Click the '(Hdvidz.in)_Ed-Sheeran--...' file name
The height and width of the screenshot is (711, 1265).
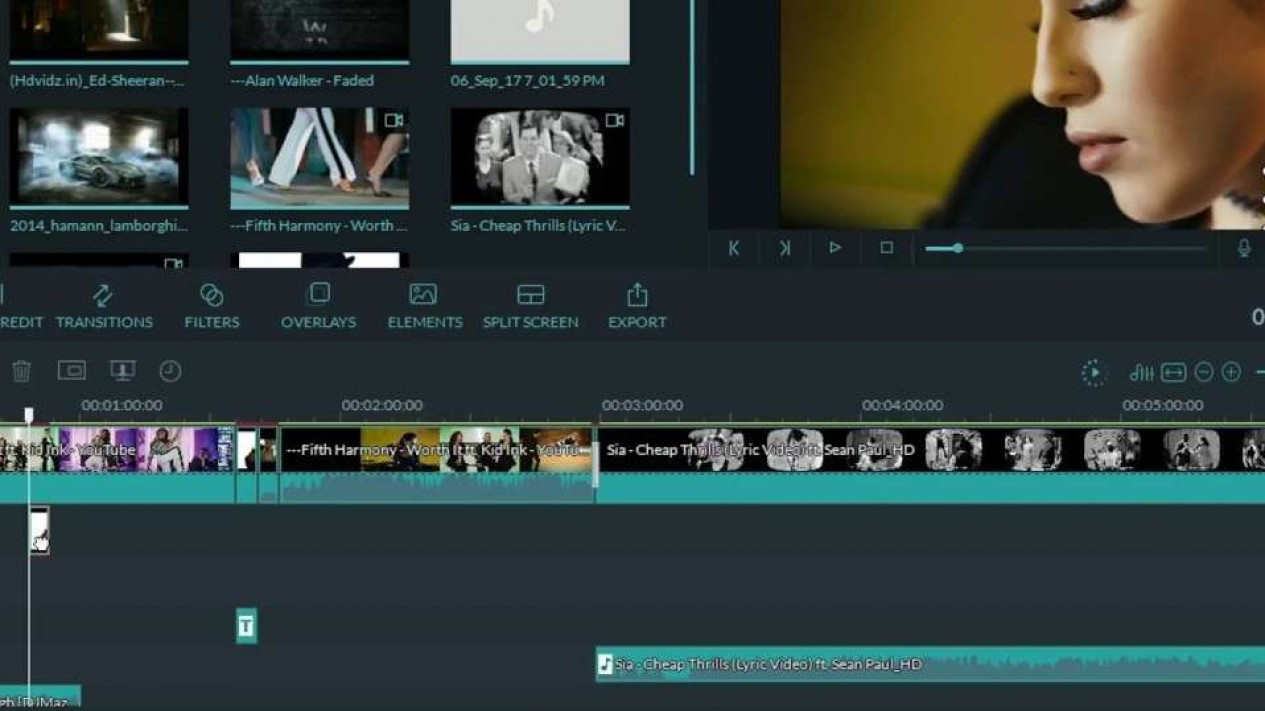(x=97, y=81)
